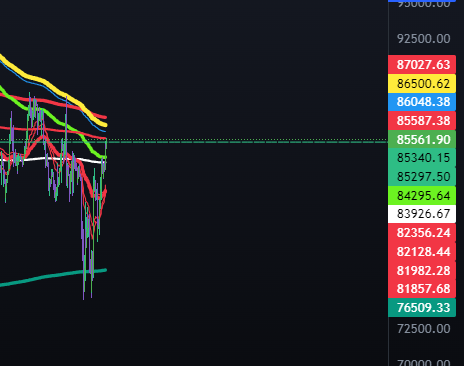Select the thick yellow moving average line
464x366 pixels.
(x=43, y=80)
